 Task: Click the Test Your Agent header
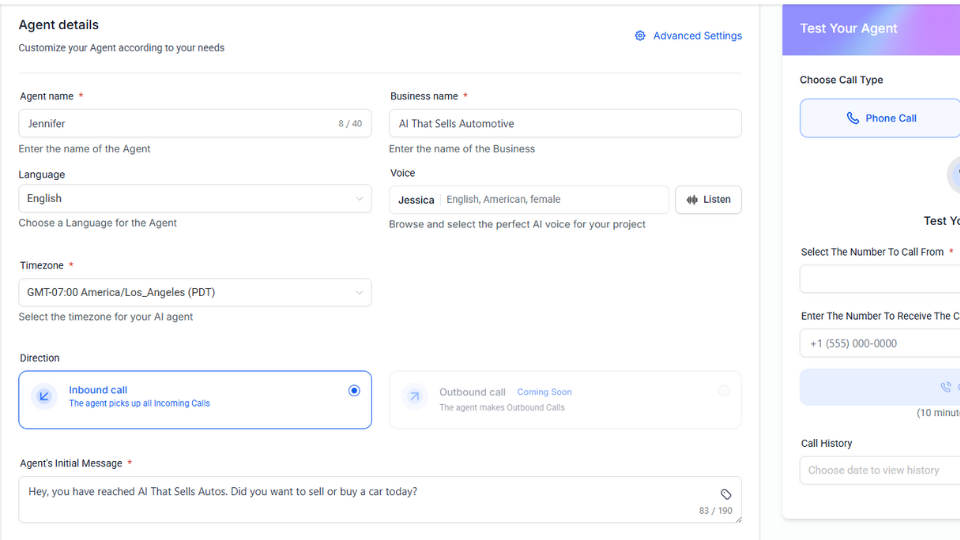849,28
